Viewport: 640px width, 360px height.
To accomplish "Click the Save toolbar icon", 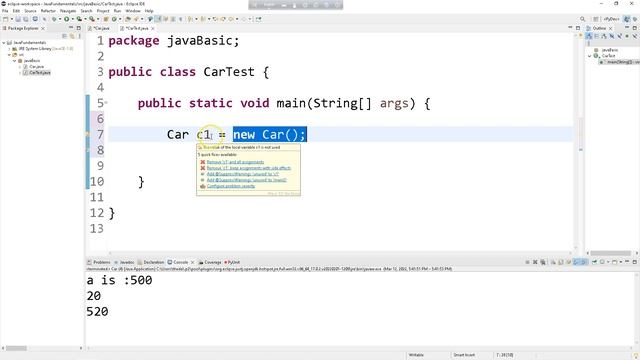I will tap(18, 19).
